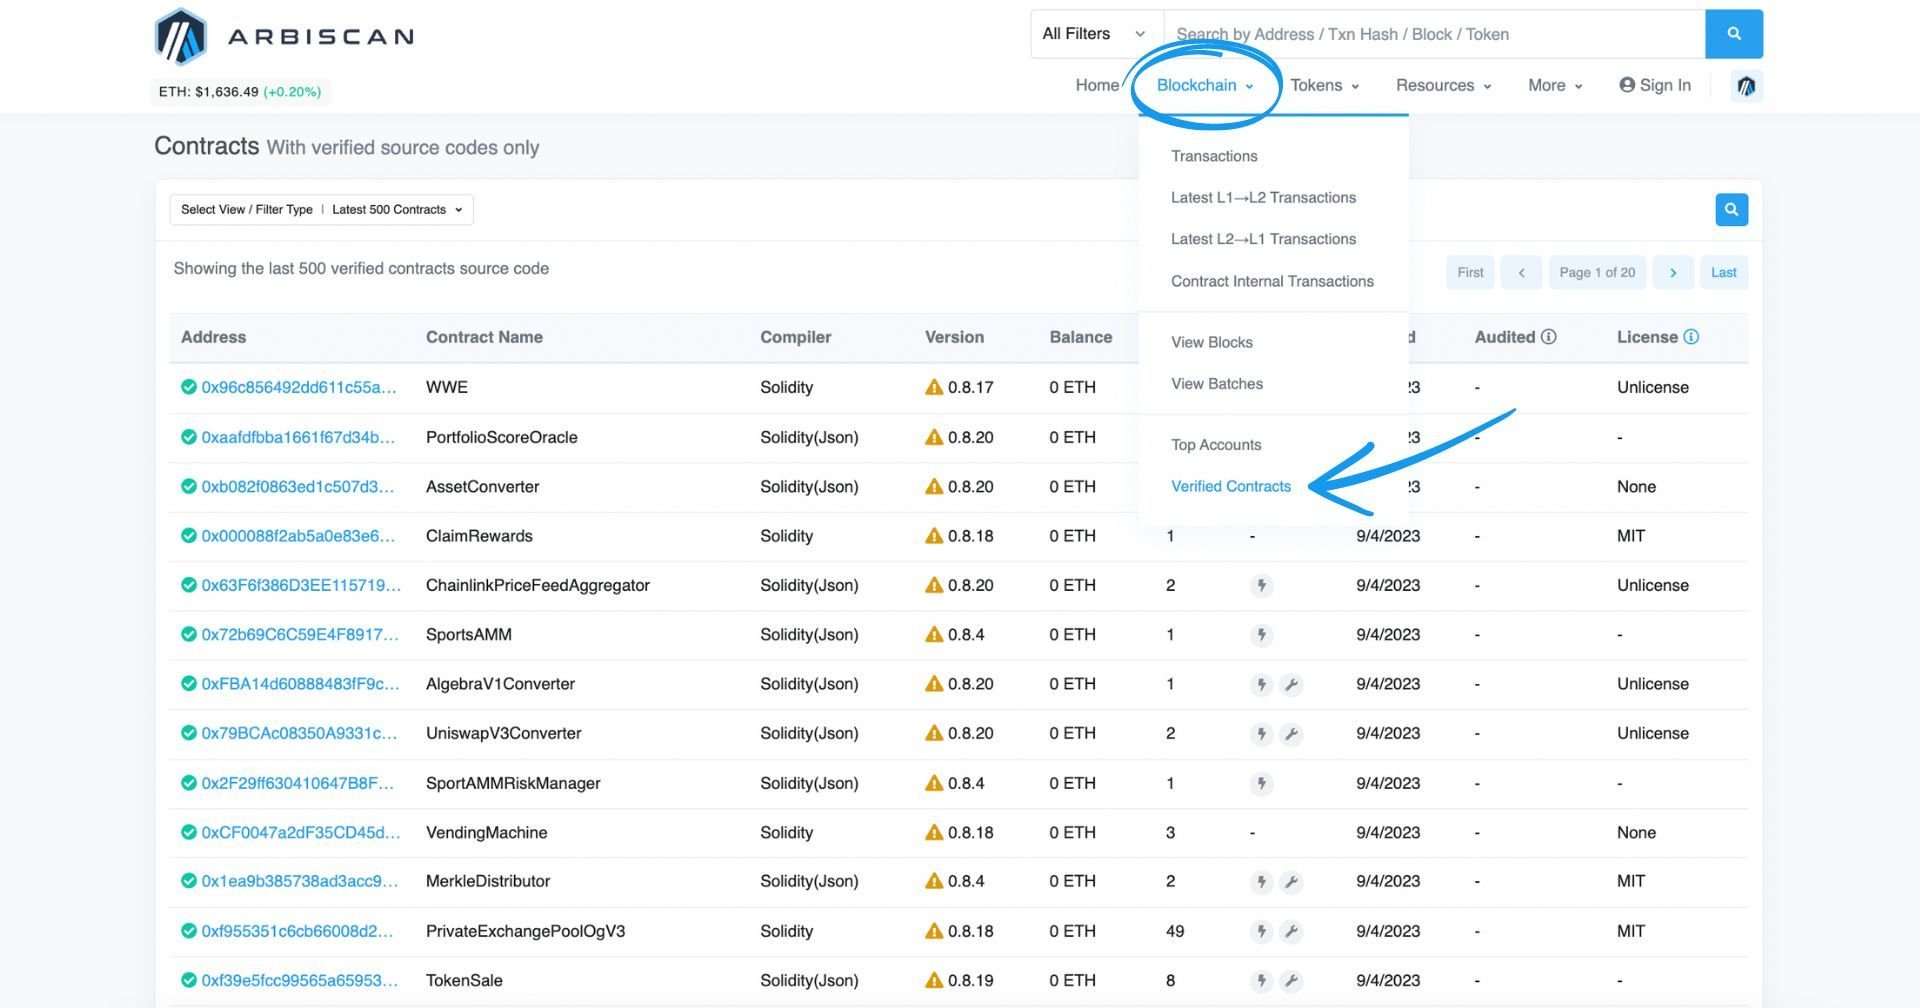Open the All Filters dropdown
The image size is (1920, 1008).
(1097, 34)
